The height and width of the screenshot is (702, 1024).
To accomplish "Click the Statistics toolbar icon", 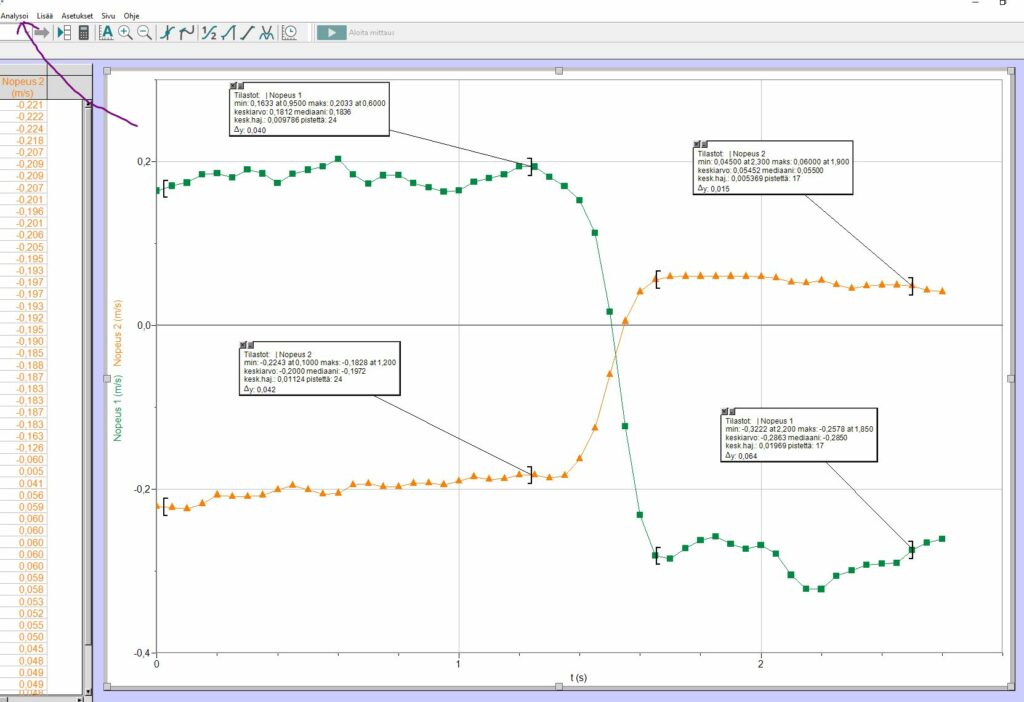I will point(209,32).
